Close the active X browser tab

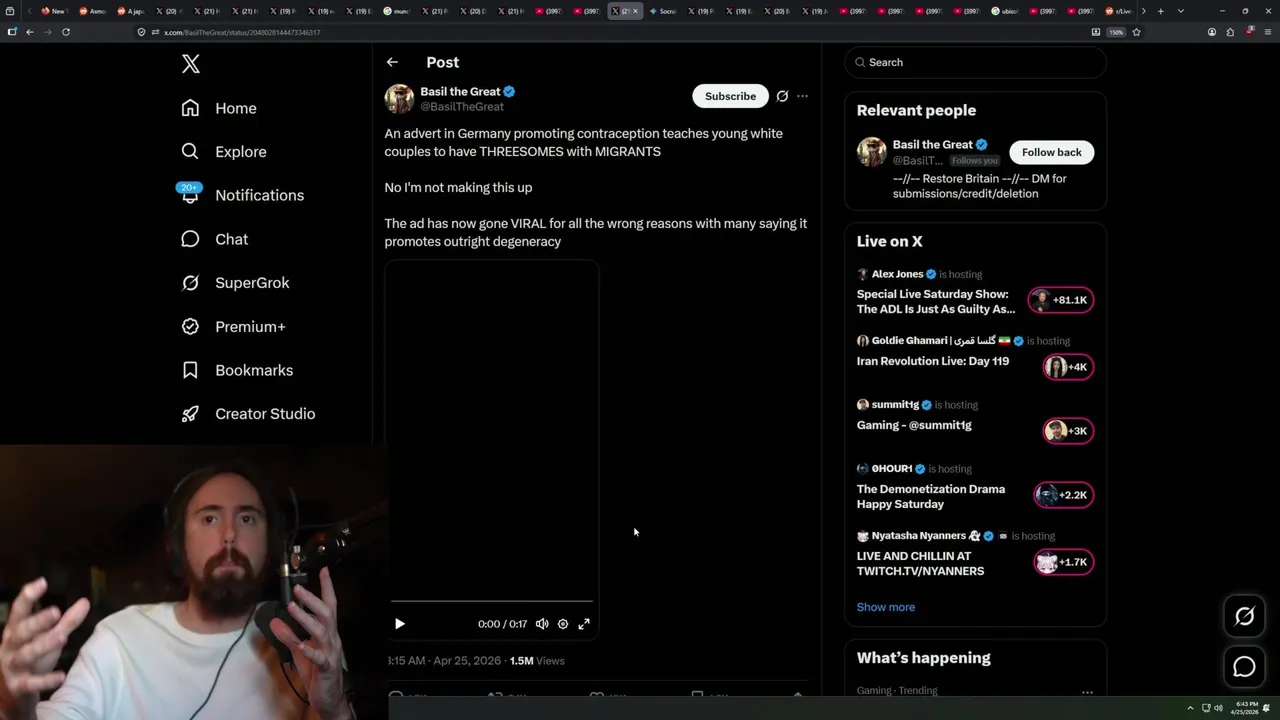coord(635,11)
